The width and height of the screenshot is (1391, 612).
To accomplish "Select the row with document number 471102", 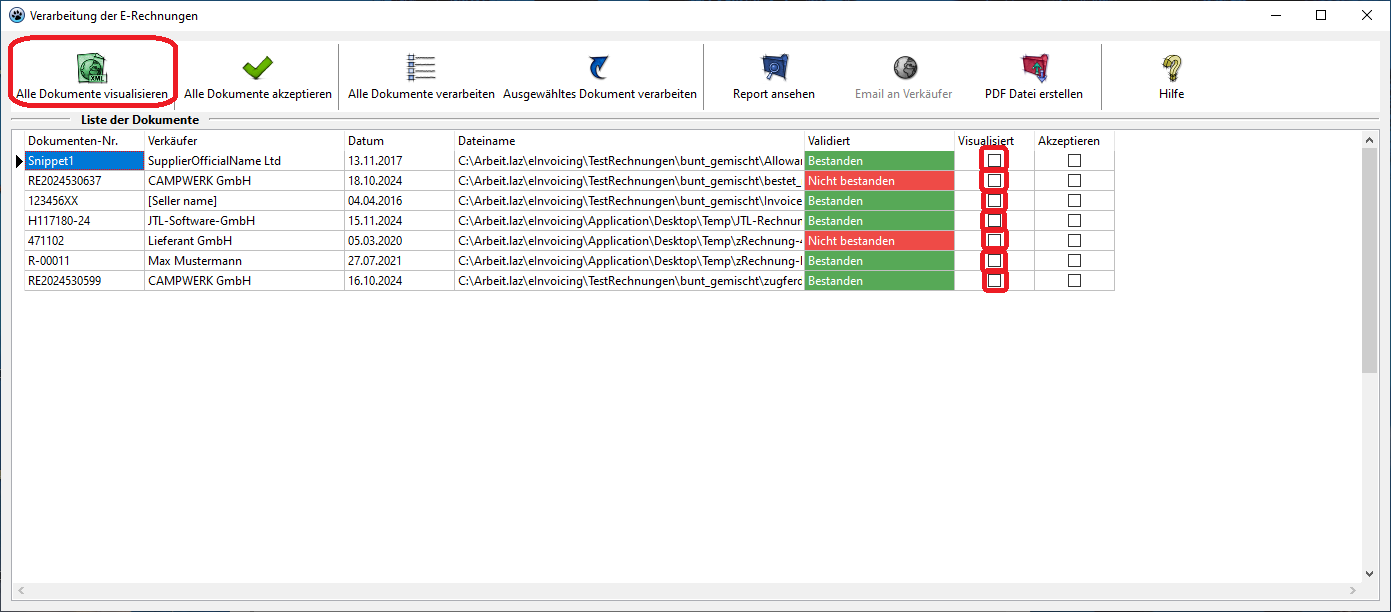I will tap(84, 241).
